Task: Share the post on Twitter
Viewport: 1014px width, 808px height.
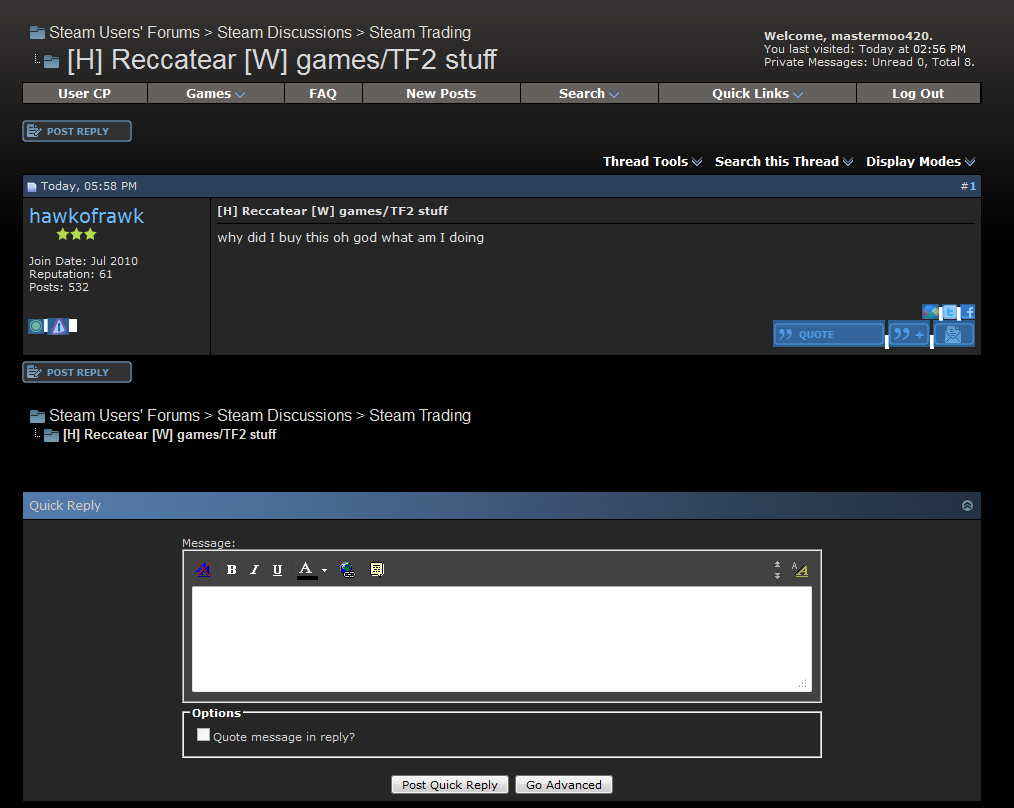Action: pyautogui.click(x=950, y=312)
